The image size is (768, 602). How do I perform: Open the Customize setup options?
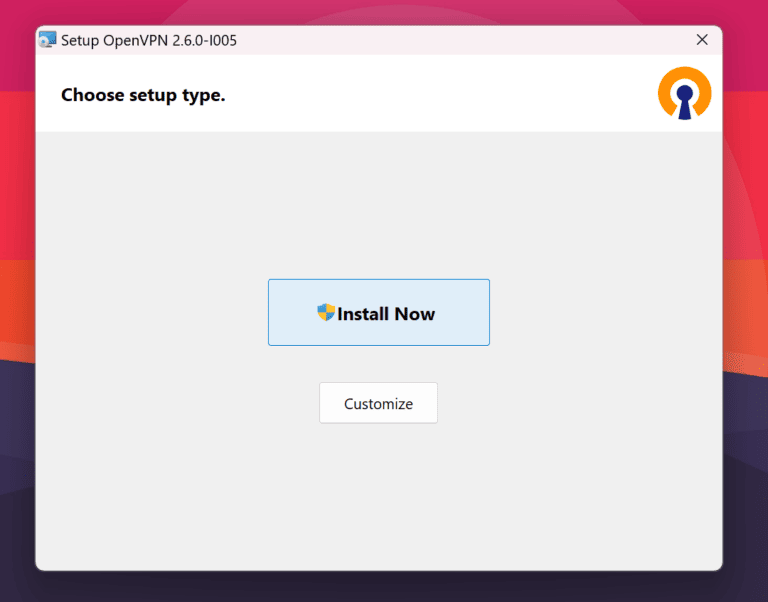point(378,403)
